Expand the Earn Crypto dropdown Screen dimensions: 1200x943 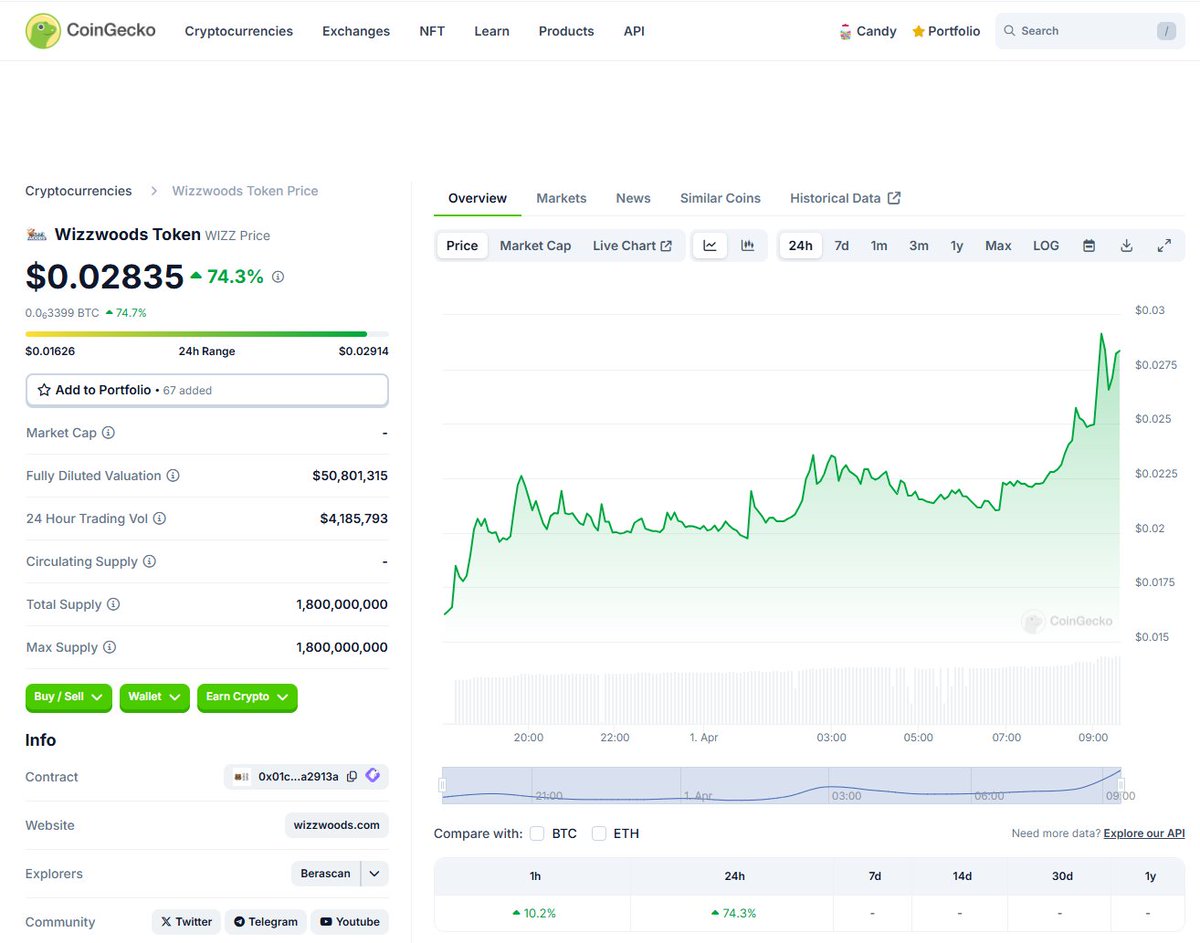tap(247, 697)
